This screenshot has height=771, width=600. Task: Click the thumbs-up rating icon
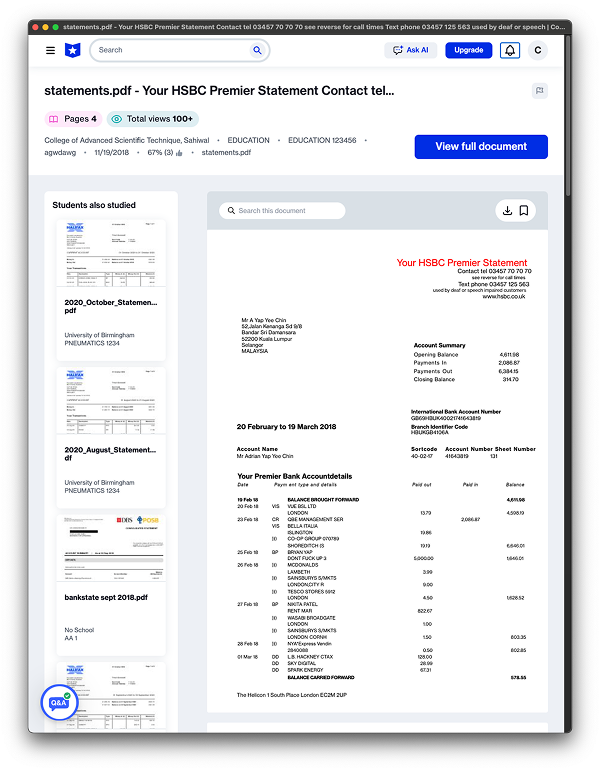pos(179,153)
